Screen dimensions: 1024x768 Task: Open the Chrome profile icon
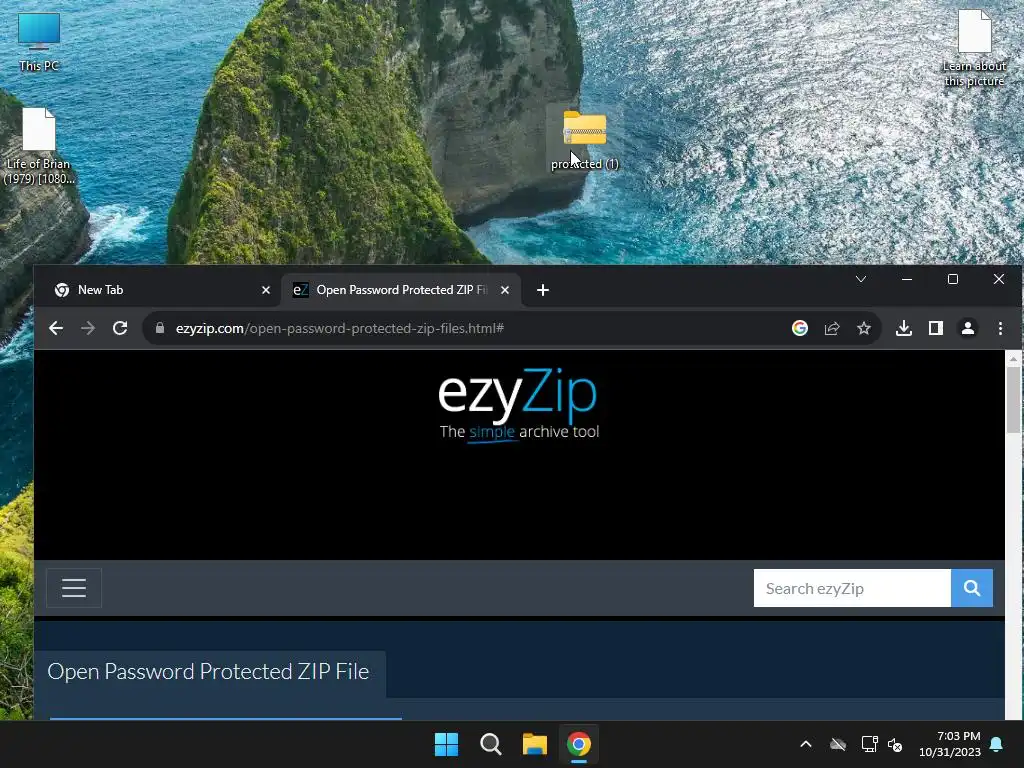pyautogui.click(x=968, y=328)
